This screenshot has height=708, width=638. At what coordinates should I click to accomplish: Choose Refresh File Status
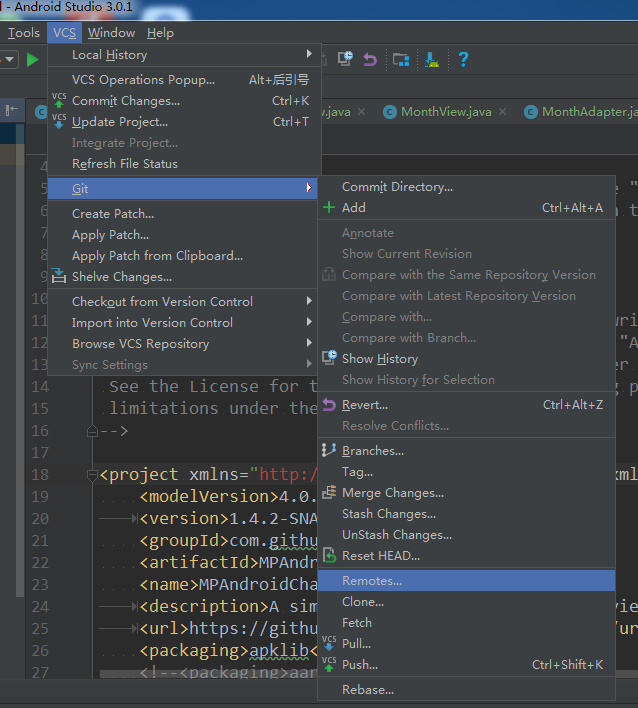185,163
